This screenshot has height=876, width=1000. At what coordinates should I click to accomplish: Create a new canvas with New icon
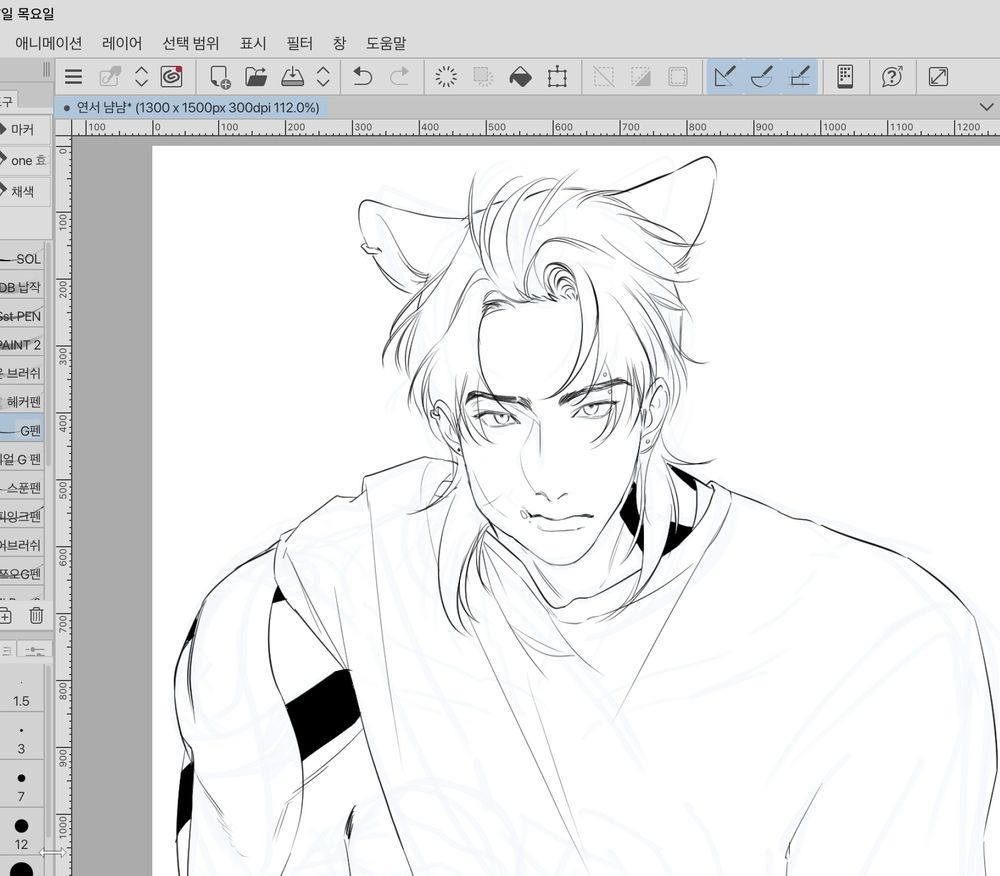(x=220, y=77)
